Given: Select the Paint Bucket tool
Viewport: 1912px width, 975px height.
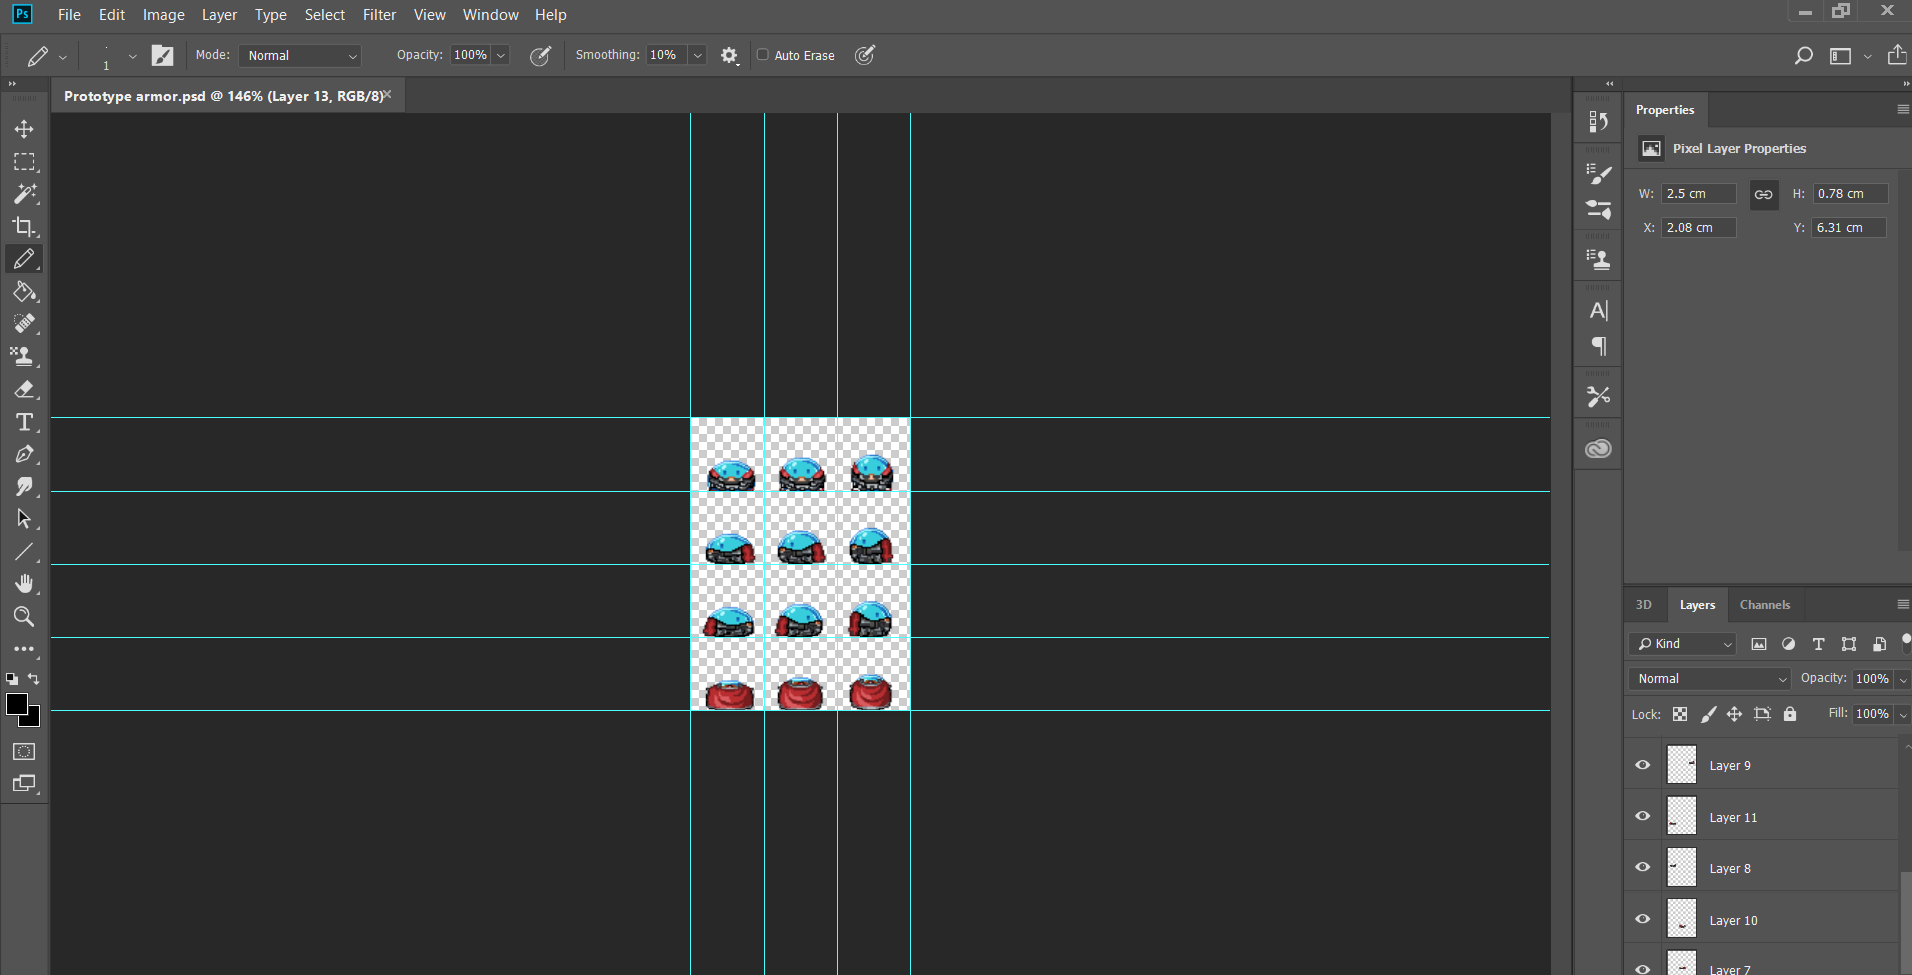Looking at the screenshot, I should 24,292.
